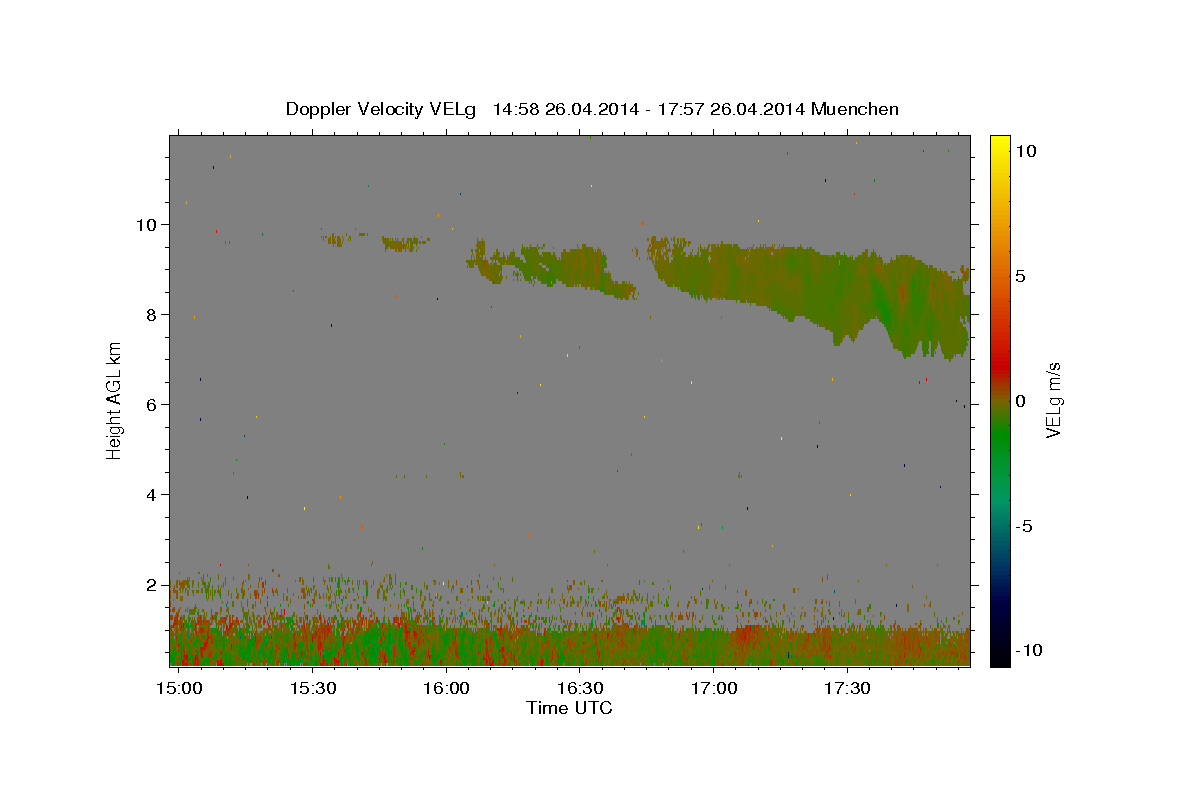This screenshot has height=800, width=1200.
Task: Click the colorbar tick label 5
Action: coord(1020,276)
